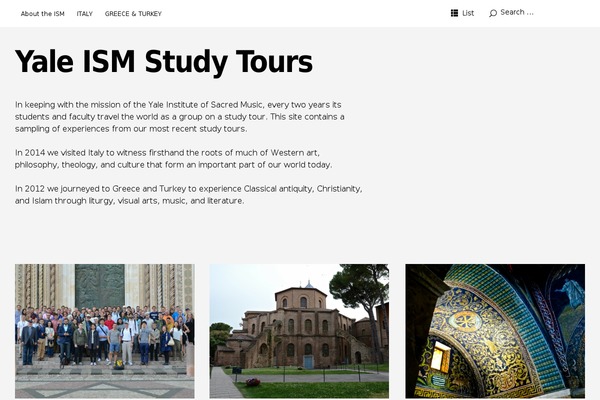Switch to List view via its label
Image resolution: width=600 pixels, height=400 pixels.
(468, 13)
